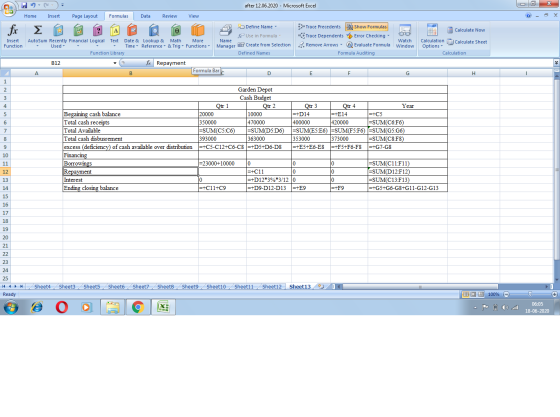Open the Insert Function dialog
The image size is (560, 417).
[x=13, y=36]
